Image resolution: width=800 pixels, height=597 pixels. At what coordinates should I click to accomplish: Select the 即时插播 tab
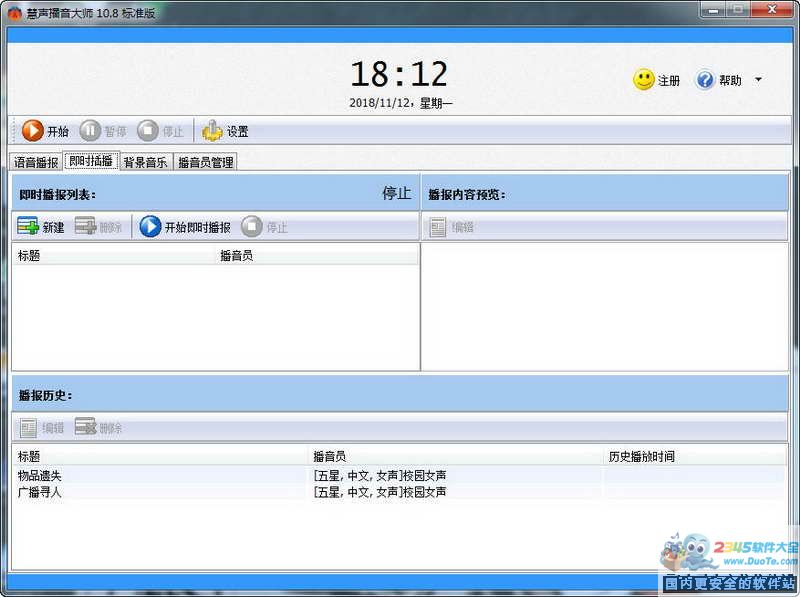tap(91, 161)
